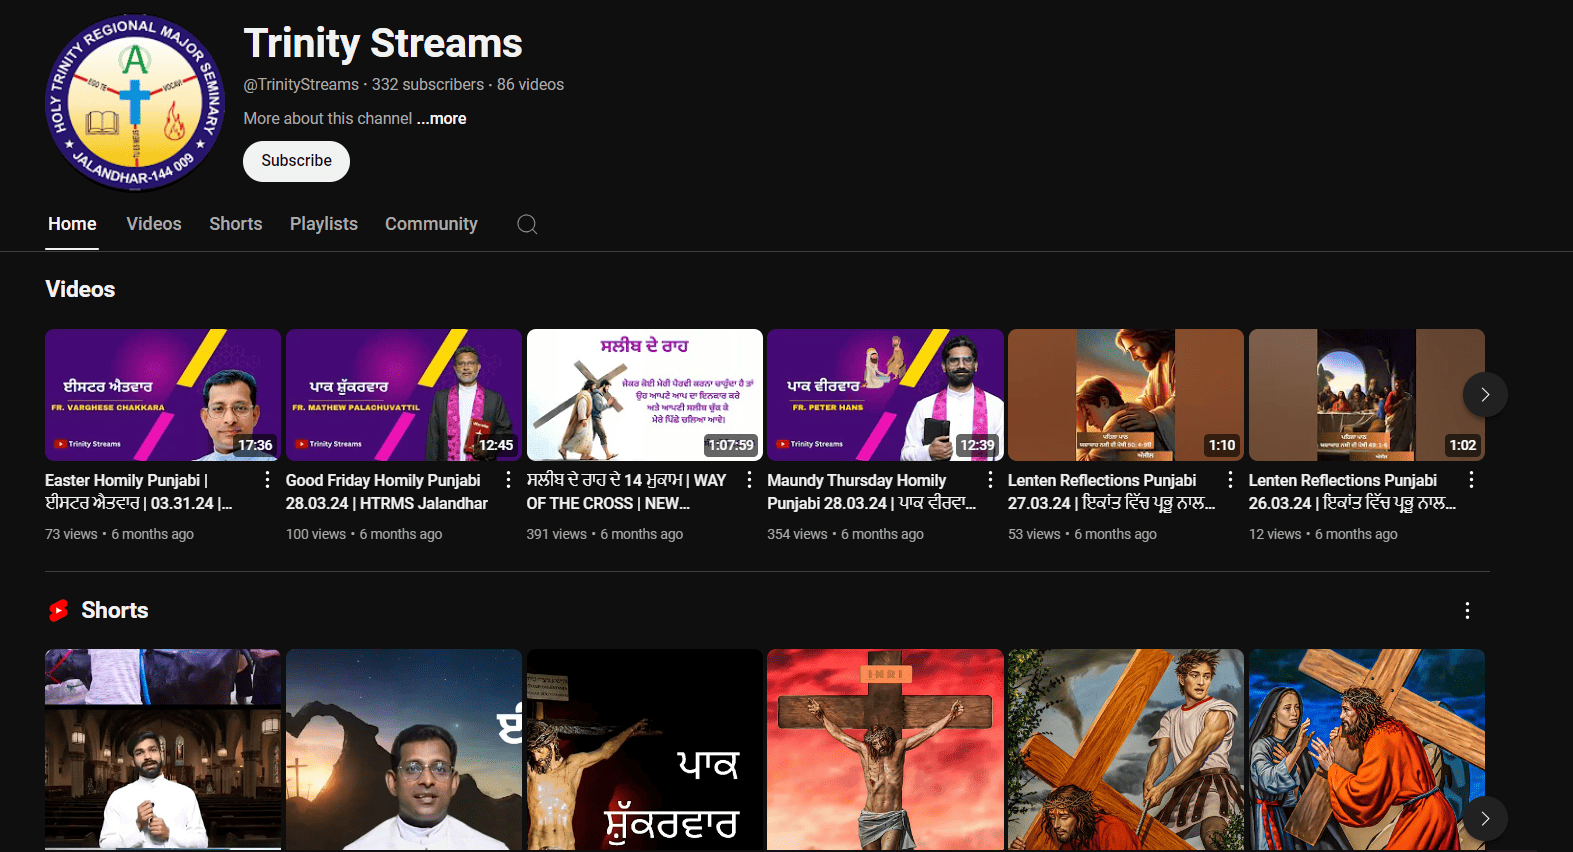Open the short with Punjabi Good Friday text
The image size is (1573, 852).
click(645, 750)
